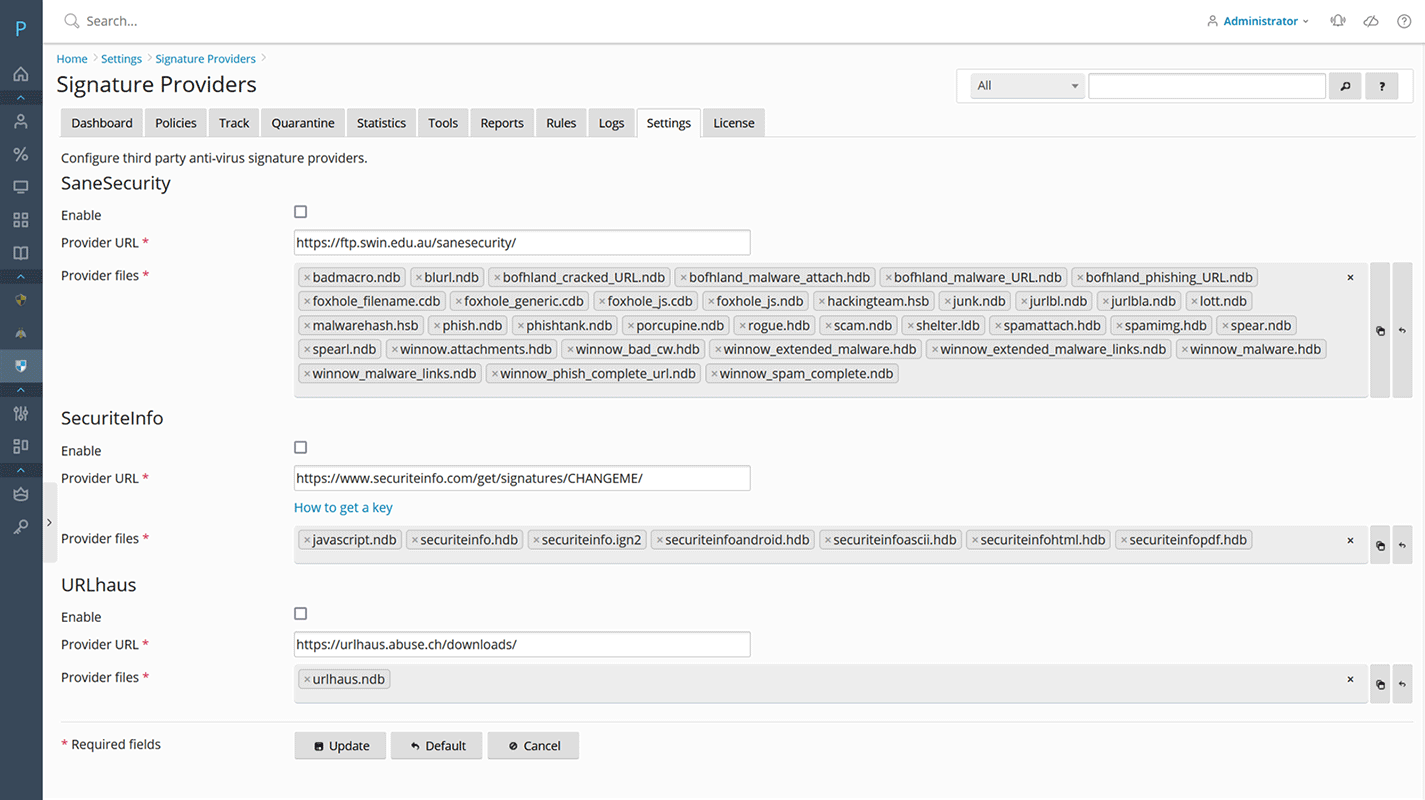Viewport: 1425px width, 800px height.
Task: Switch to the Statistics tab
Action: [x=381, y=123]
